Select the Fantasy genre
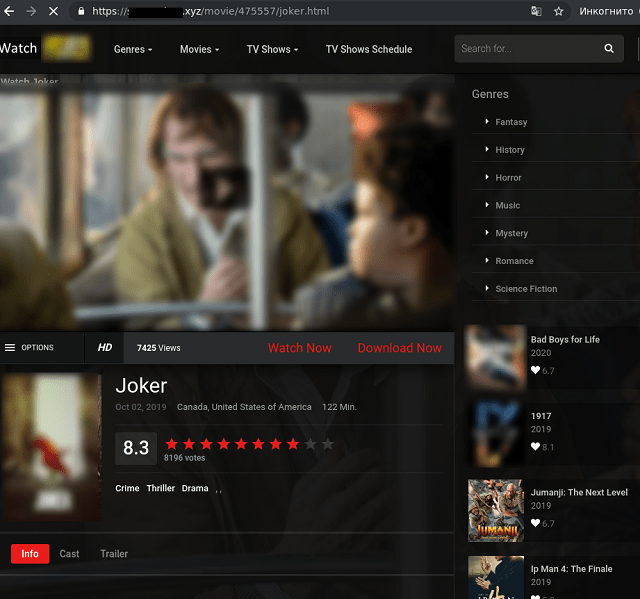The image size is (640, 599). 511,122
